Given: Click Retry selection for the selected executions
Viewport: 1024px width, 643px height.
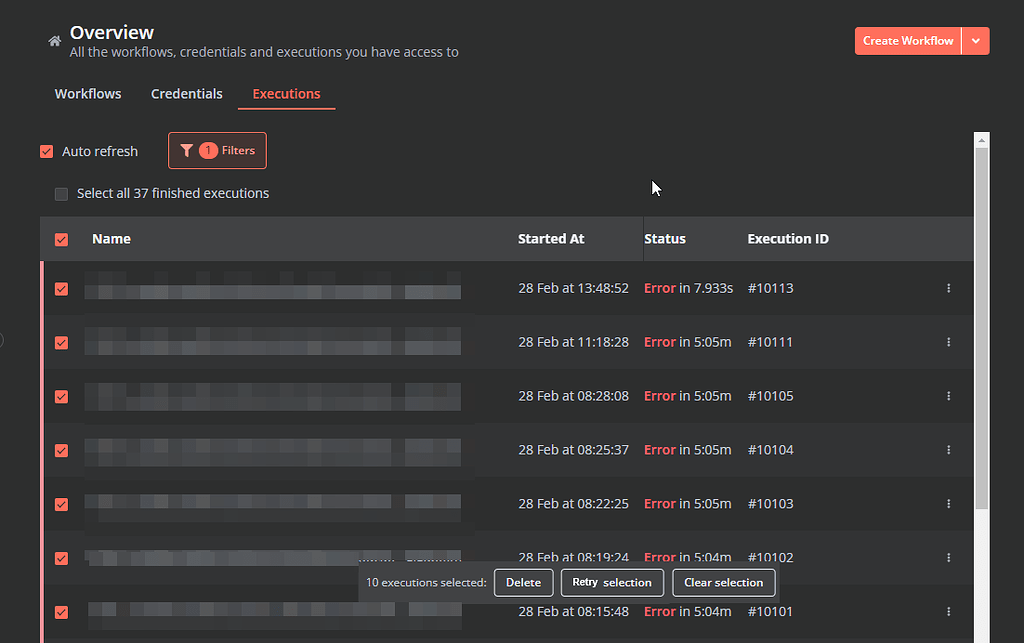Looking at the screenshot, I should 612,582.
